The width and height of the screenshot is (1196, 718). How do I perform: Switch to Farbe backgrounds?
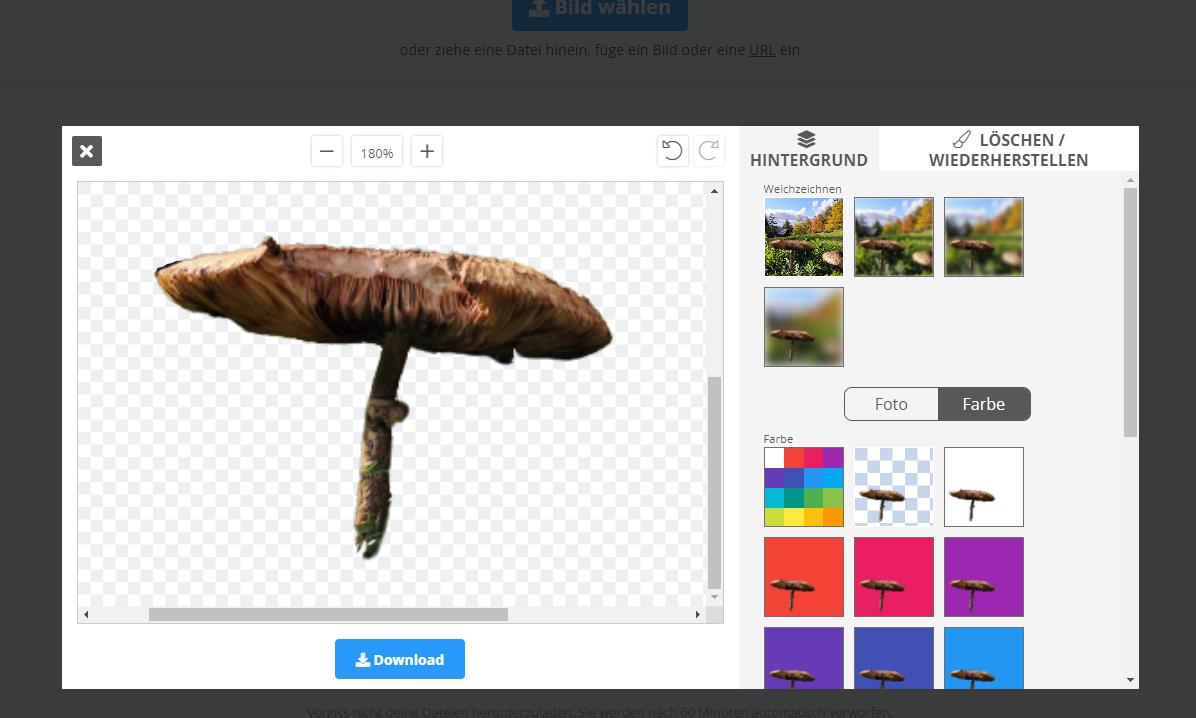click(x=984, y=404)
